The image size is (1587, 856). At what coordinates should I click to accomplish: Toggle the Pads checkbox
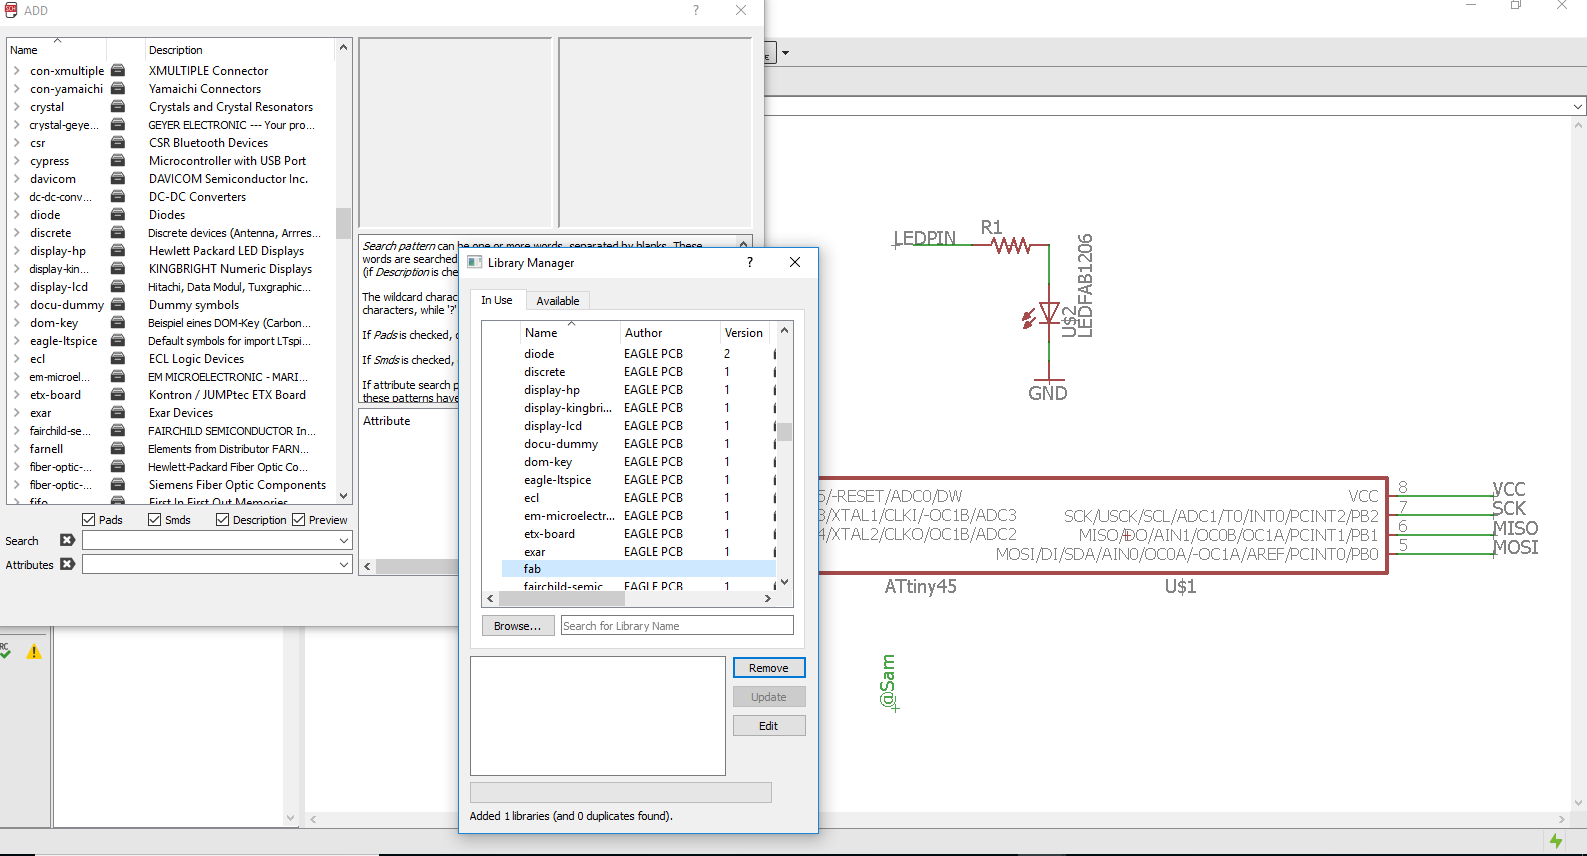89,520
